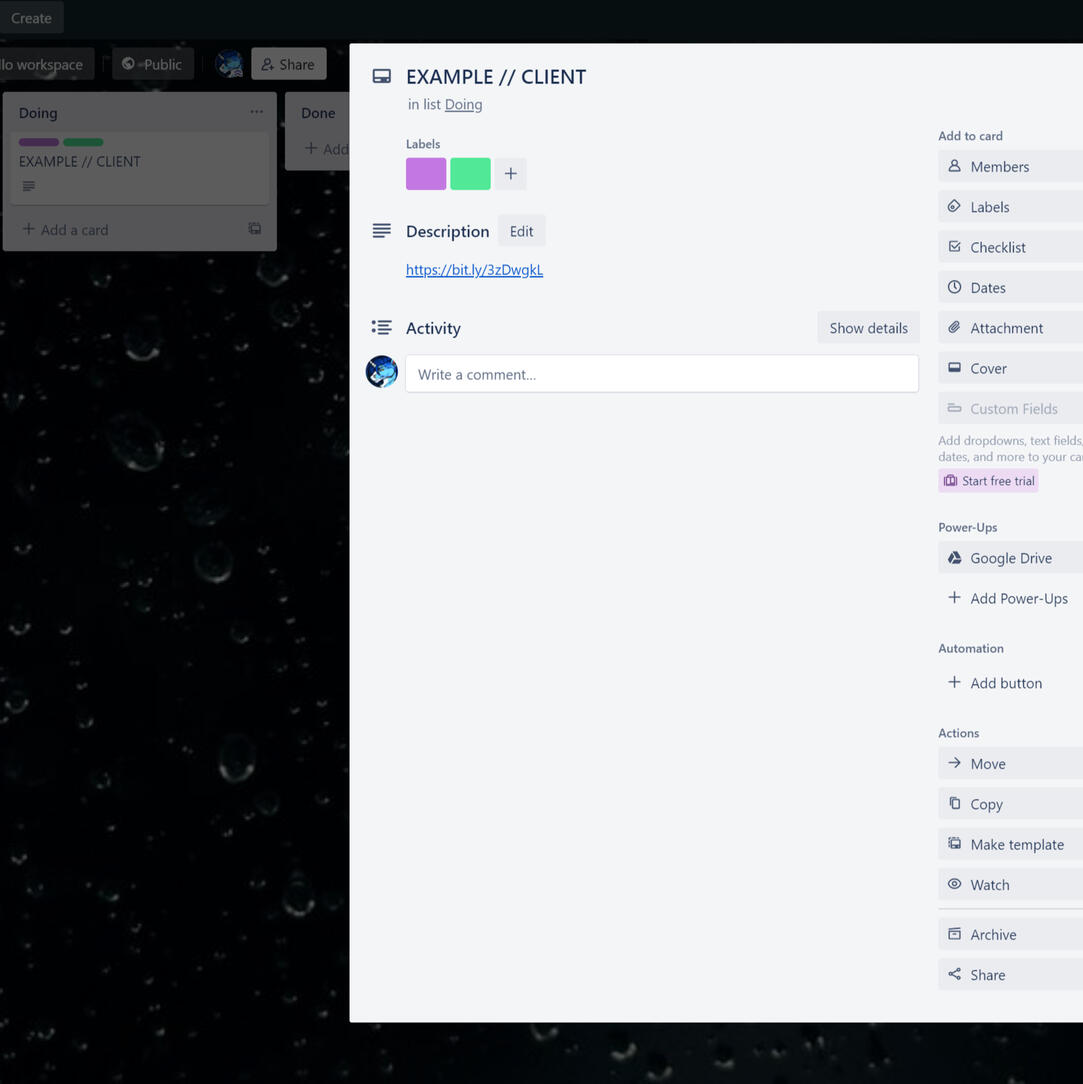Toggle Show details in Activity
Viewport: 1083px width, 1084px height.
(868, 328)
